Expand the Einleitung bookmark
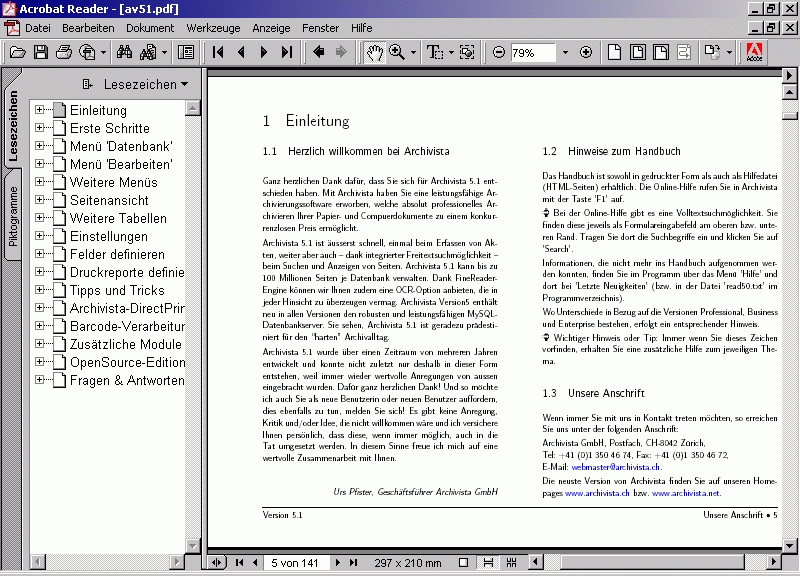This screenshot has height=576, width=800. pyautogui.click(x=39, y=110)
